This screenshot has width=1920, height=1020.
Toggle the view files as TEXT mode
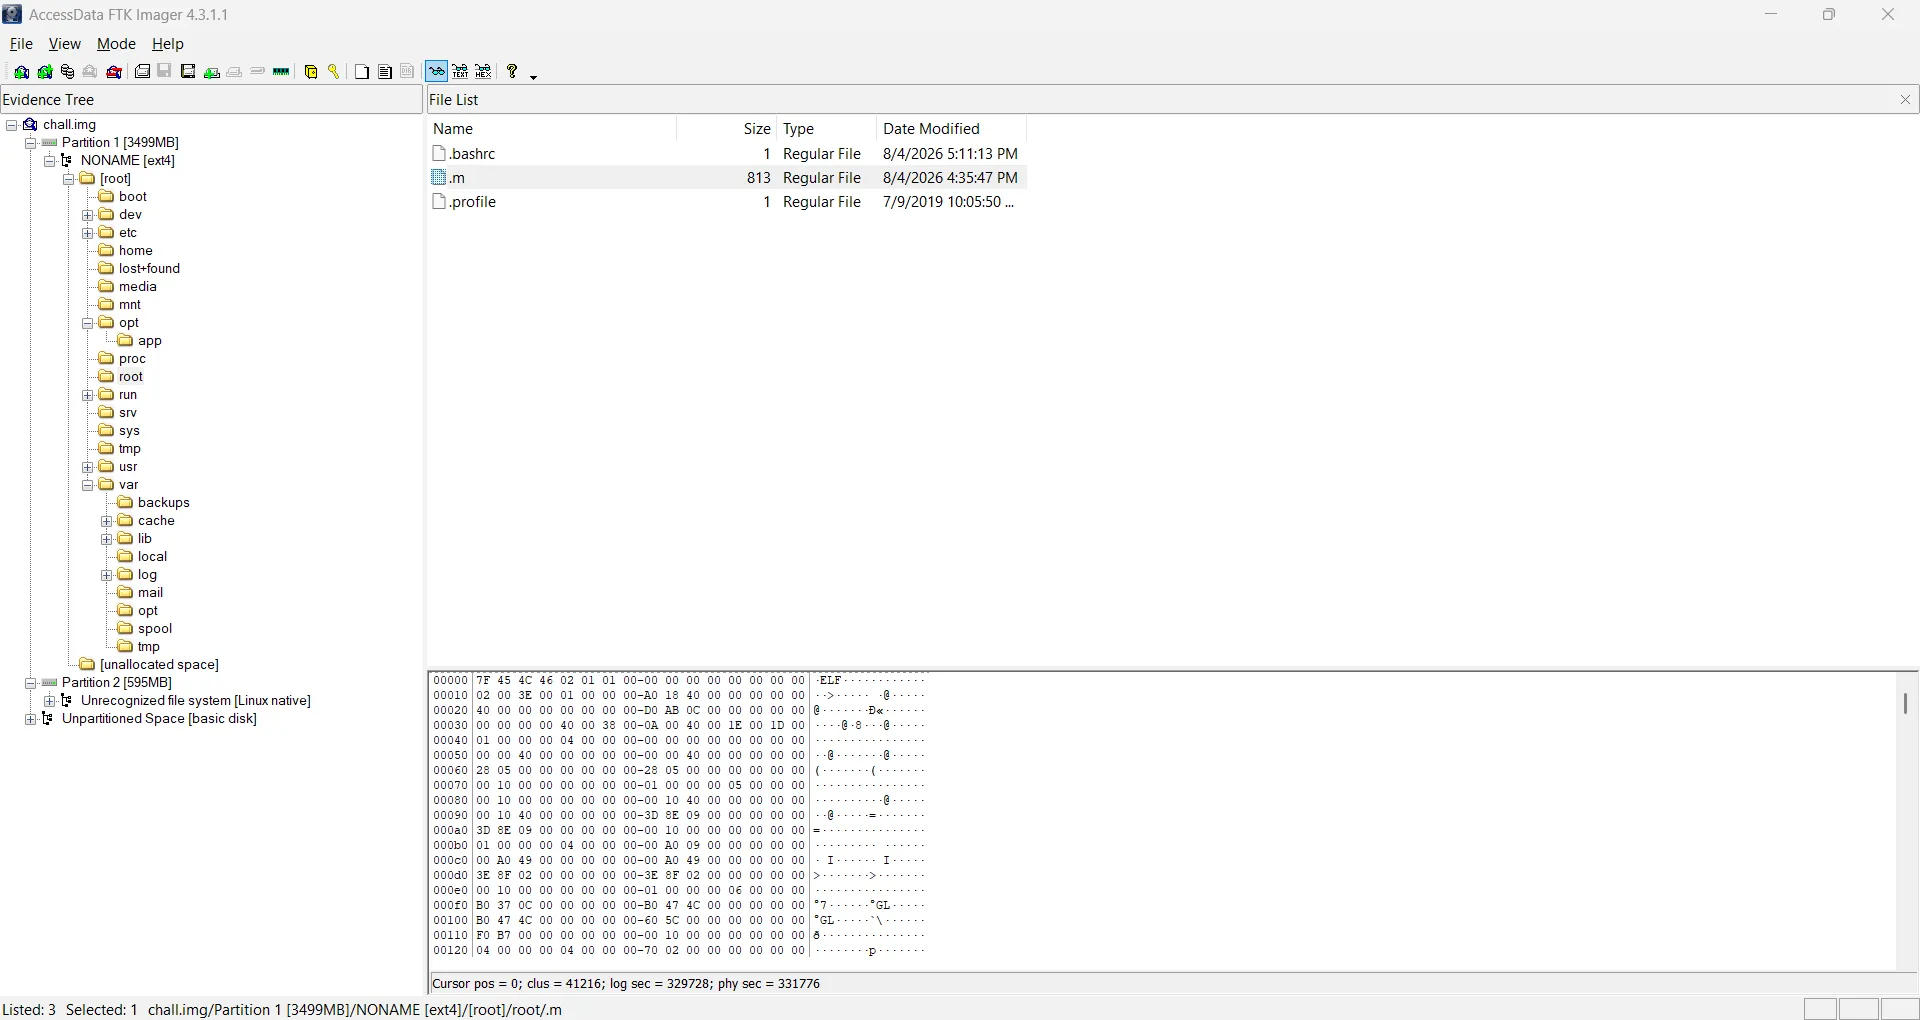pyautogui.click(x=461, y=72)
